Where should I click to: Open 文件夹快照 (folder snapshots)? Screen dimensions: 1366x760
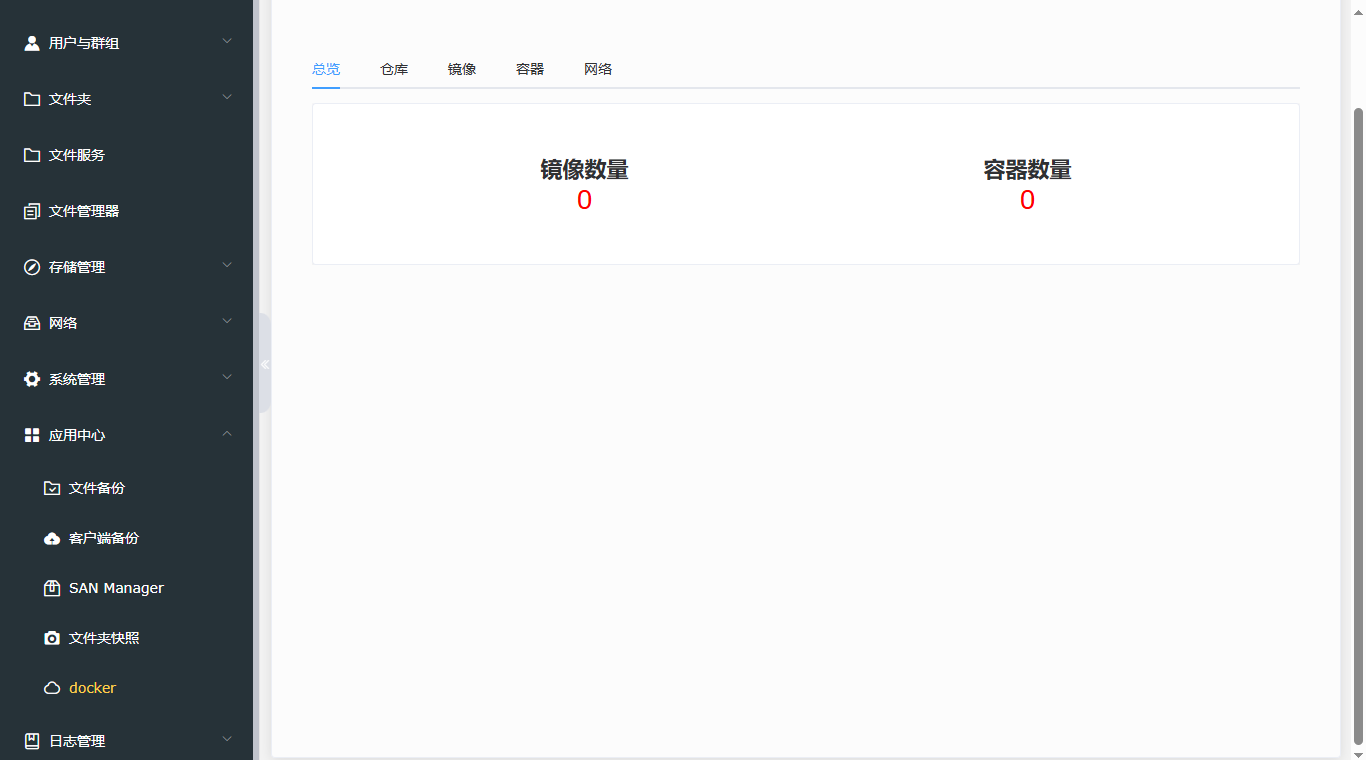coord(103,638)
